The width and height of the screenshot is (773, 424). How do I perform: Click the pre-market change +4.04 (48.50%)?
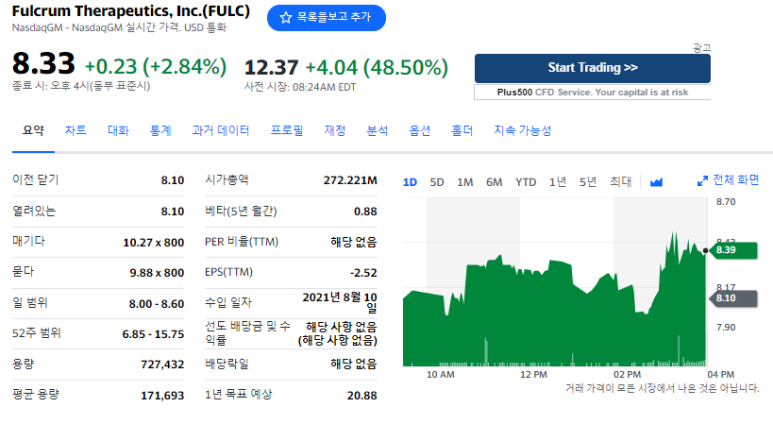tap(377, 68)
